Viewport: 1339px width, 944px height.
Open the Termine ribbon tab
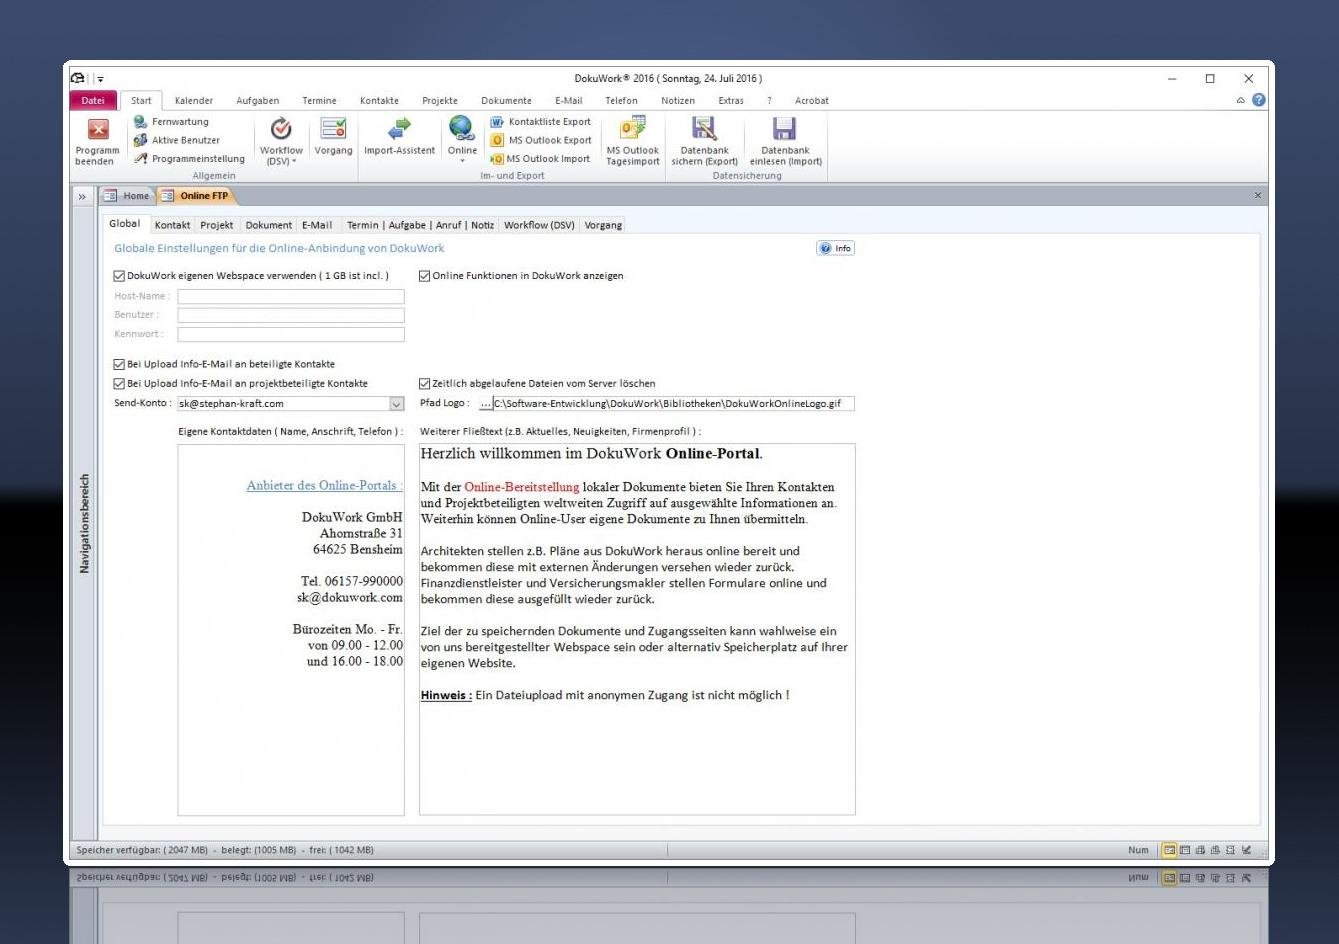click(x=320, y=100)
